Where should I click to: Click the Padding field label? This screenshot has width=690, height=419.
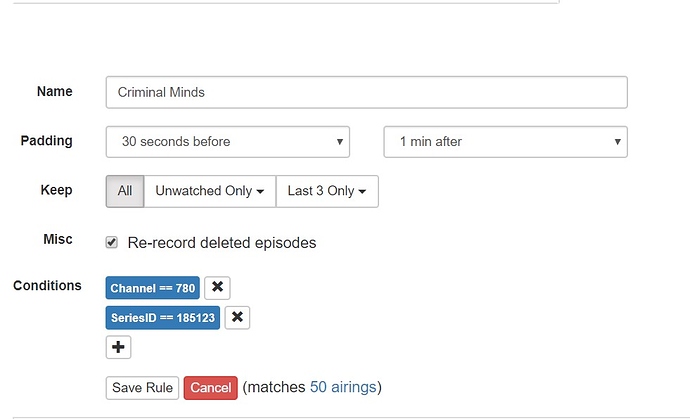pos(47,141)
